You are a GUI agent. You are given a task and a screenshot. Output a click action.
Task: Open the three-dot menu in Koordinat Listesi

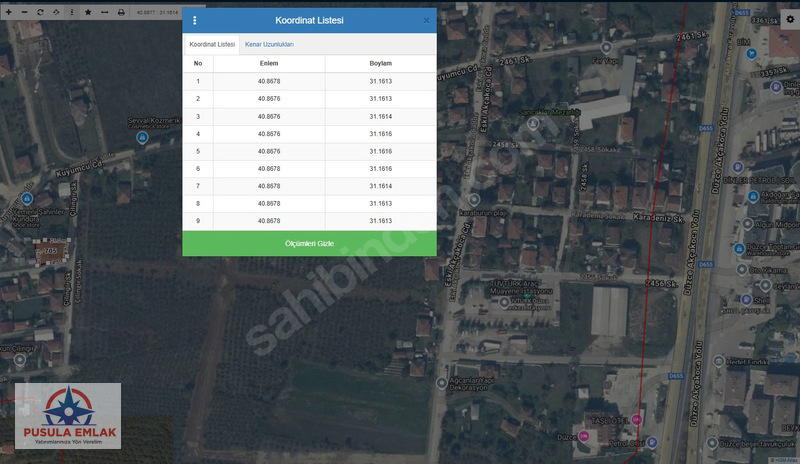(194, 21)
